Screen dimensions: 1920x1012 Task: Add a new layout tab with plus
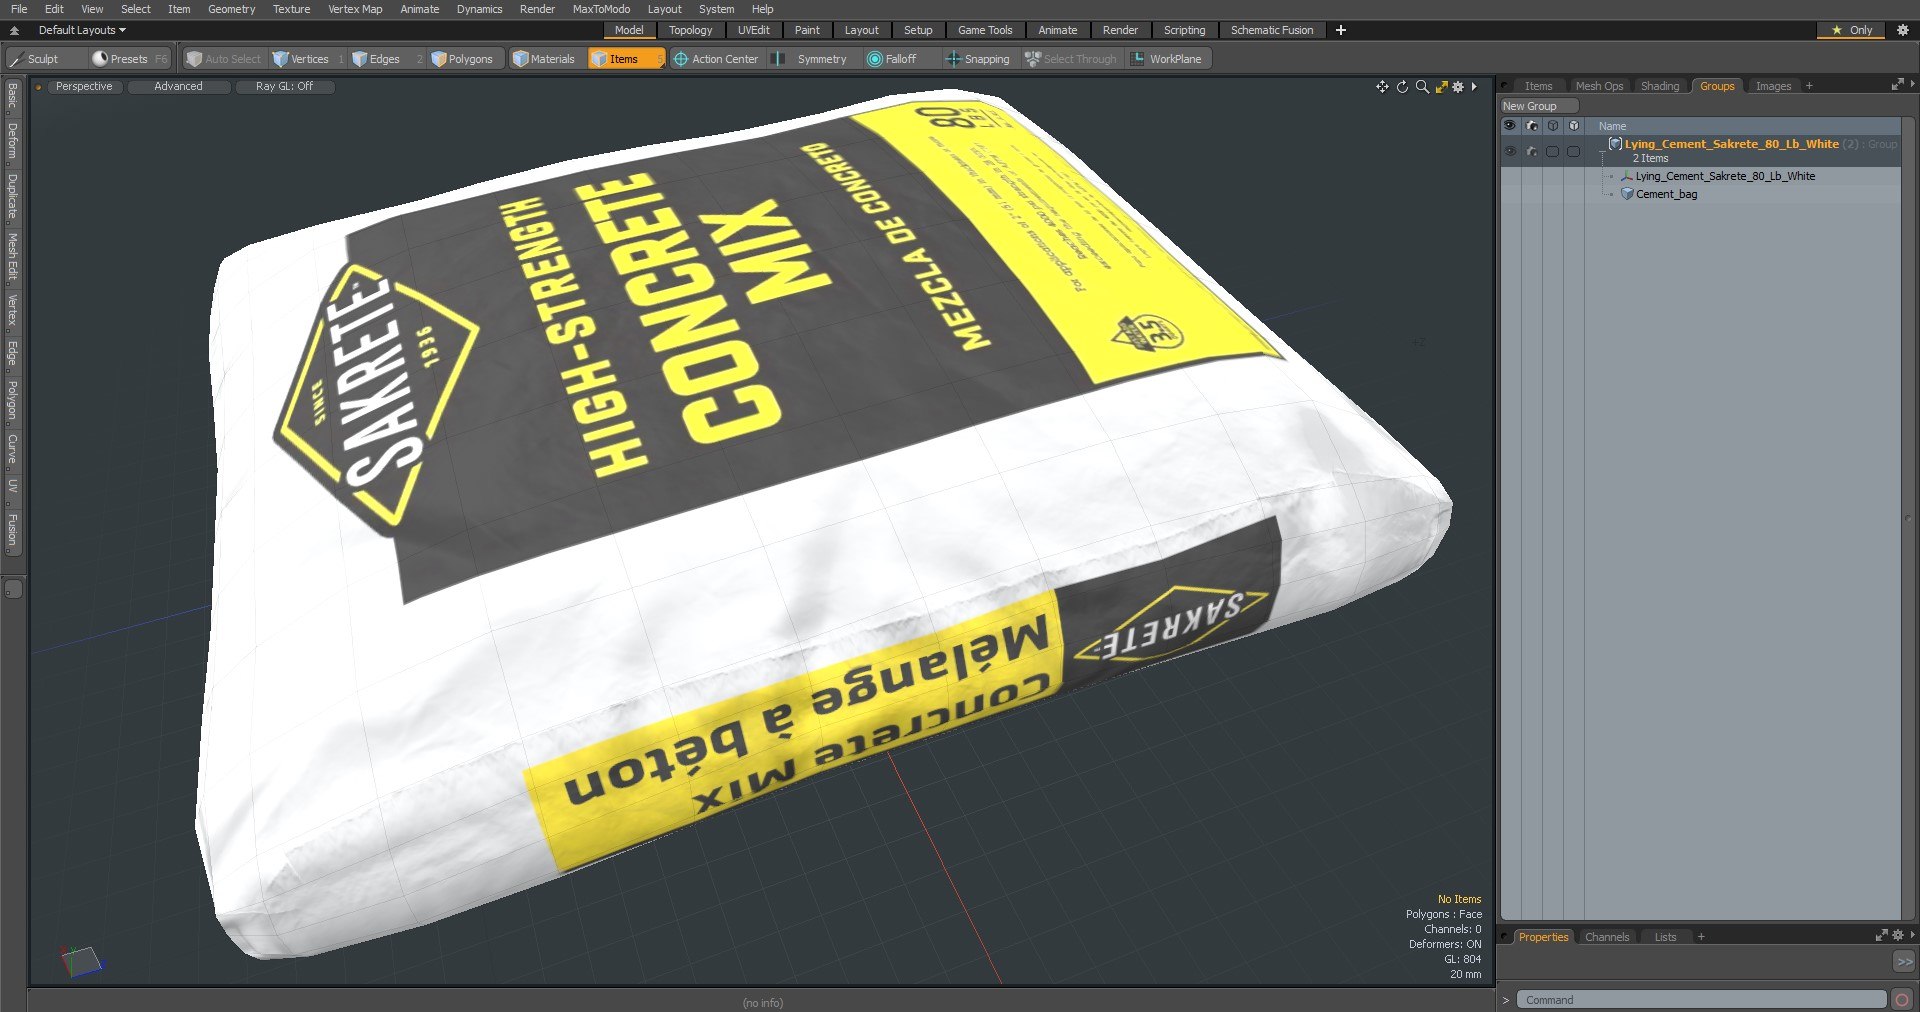(x=1341, y=30)
